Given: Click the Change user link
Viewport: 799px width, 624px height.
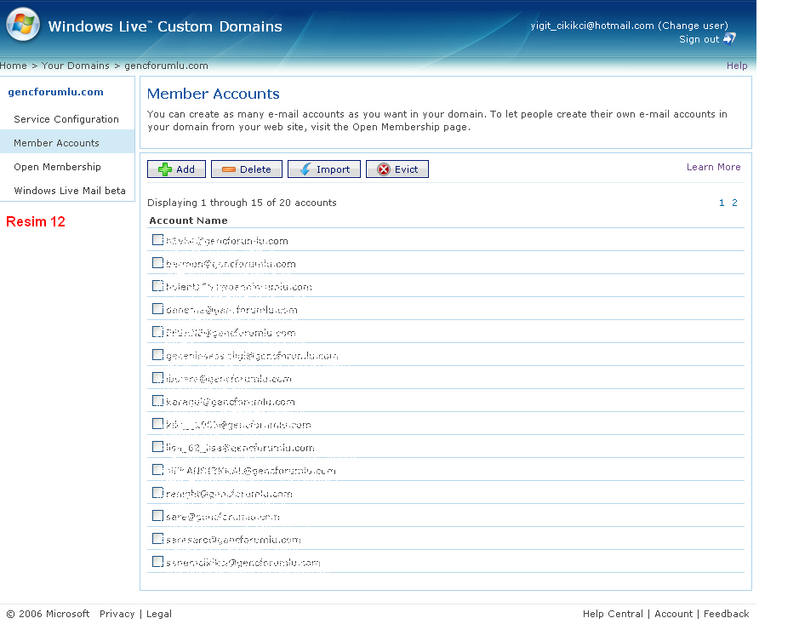Looking at the screenshot, I should (x=693, y=25).
